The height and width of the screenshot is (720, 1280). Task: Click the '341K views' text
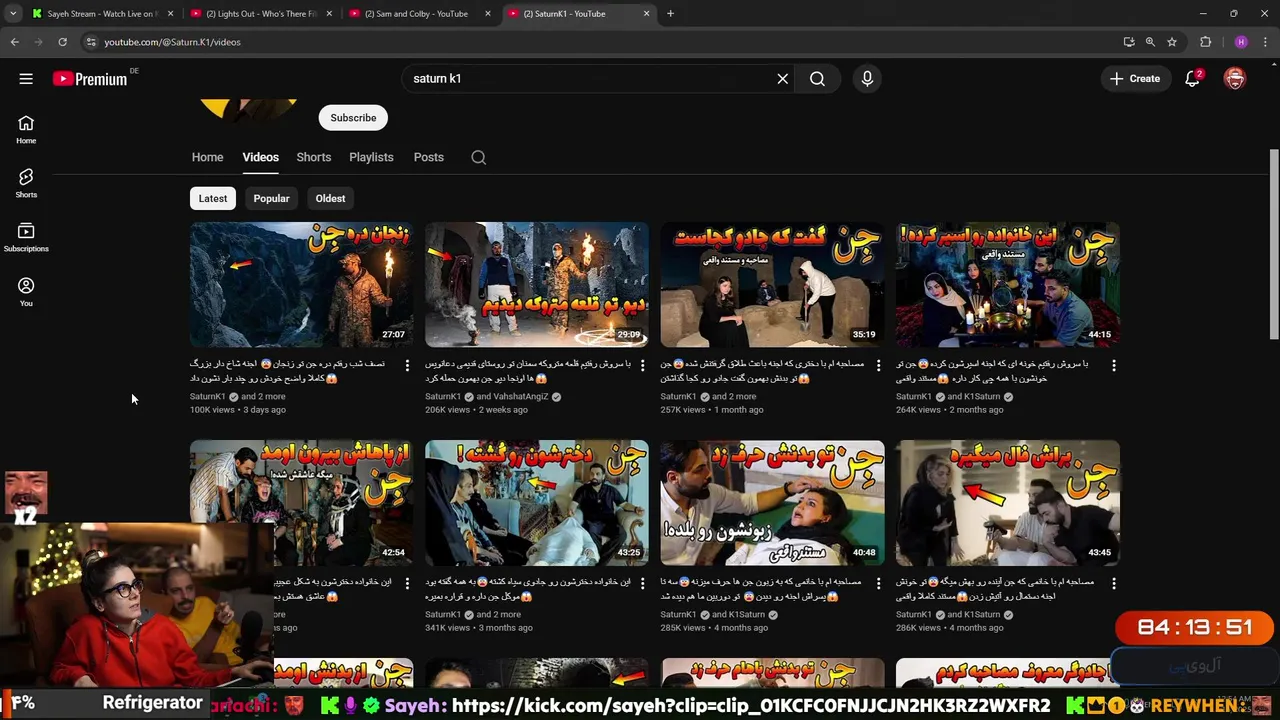click(x=447, y=628)
